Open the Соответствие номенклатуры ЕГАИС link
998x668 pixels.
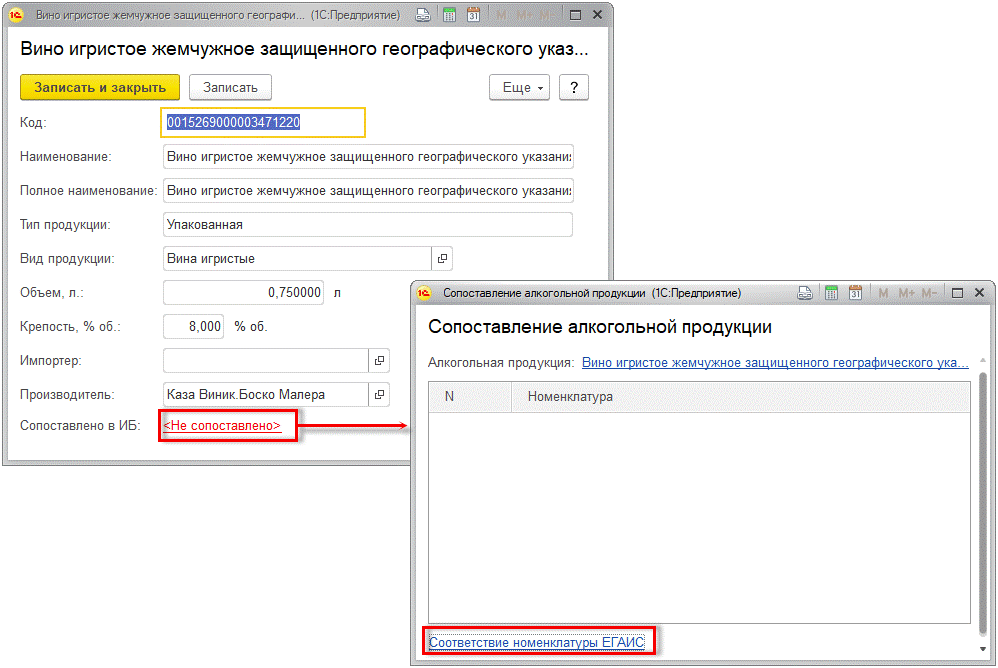pyautogui.click(x=537, y=643)
